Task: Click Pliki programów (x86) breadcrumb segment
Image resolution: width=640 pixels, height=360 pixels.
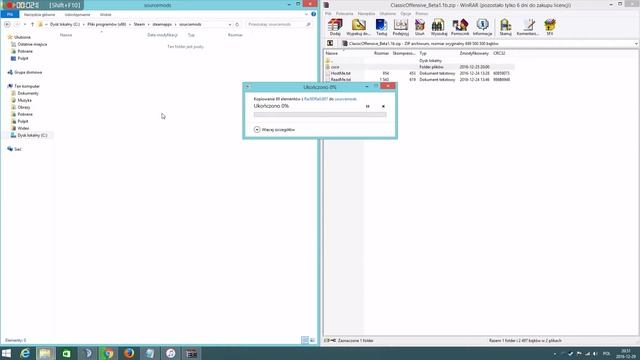Action: click(x=107, y=24)
